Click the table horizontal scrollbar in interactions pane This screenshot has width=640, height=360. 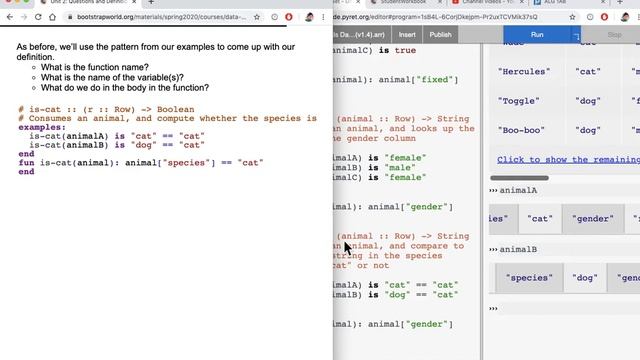(x=519, y=178)
